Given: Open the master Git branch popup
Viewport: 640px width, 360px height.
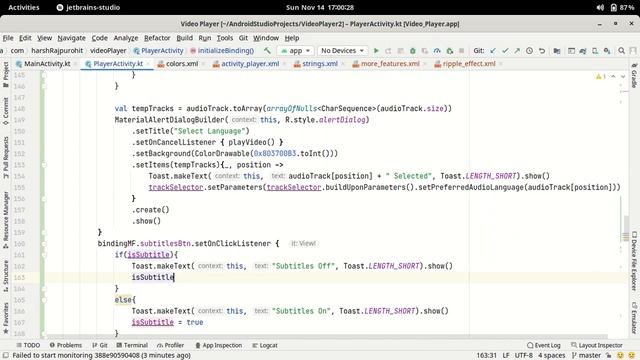Looking at the screenshot, I should pyautogui.click(x=586, y=356).
